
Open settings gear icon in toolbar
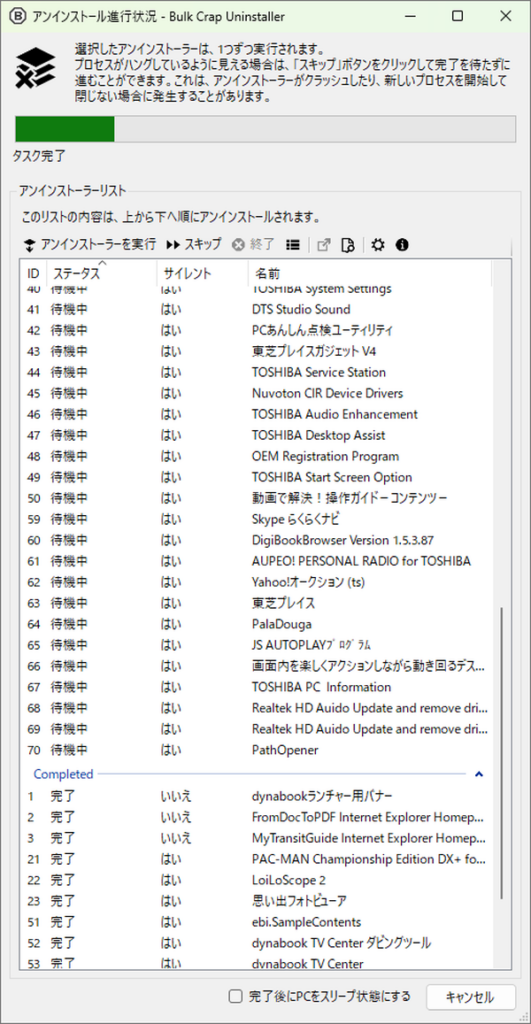[378, 245]
